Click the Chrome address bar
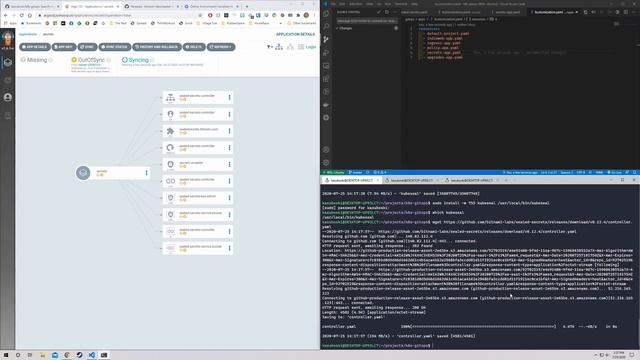 click(x=118, y=15)
